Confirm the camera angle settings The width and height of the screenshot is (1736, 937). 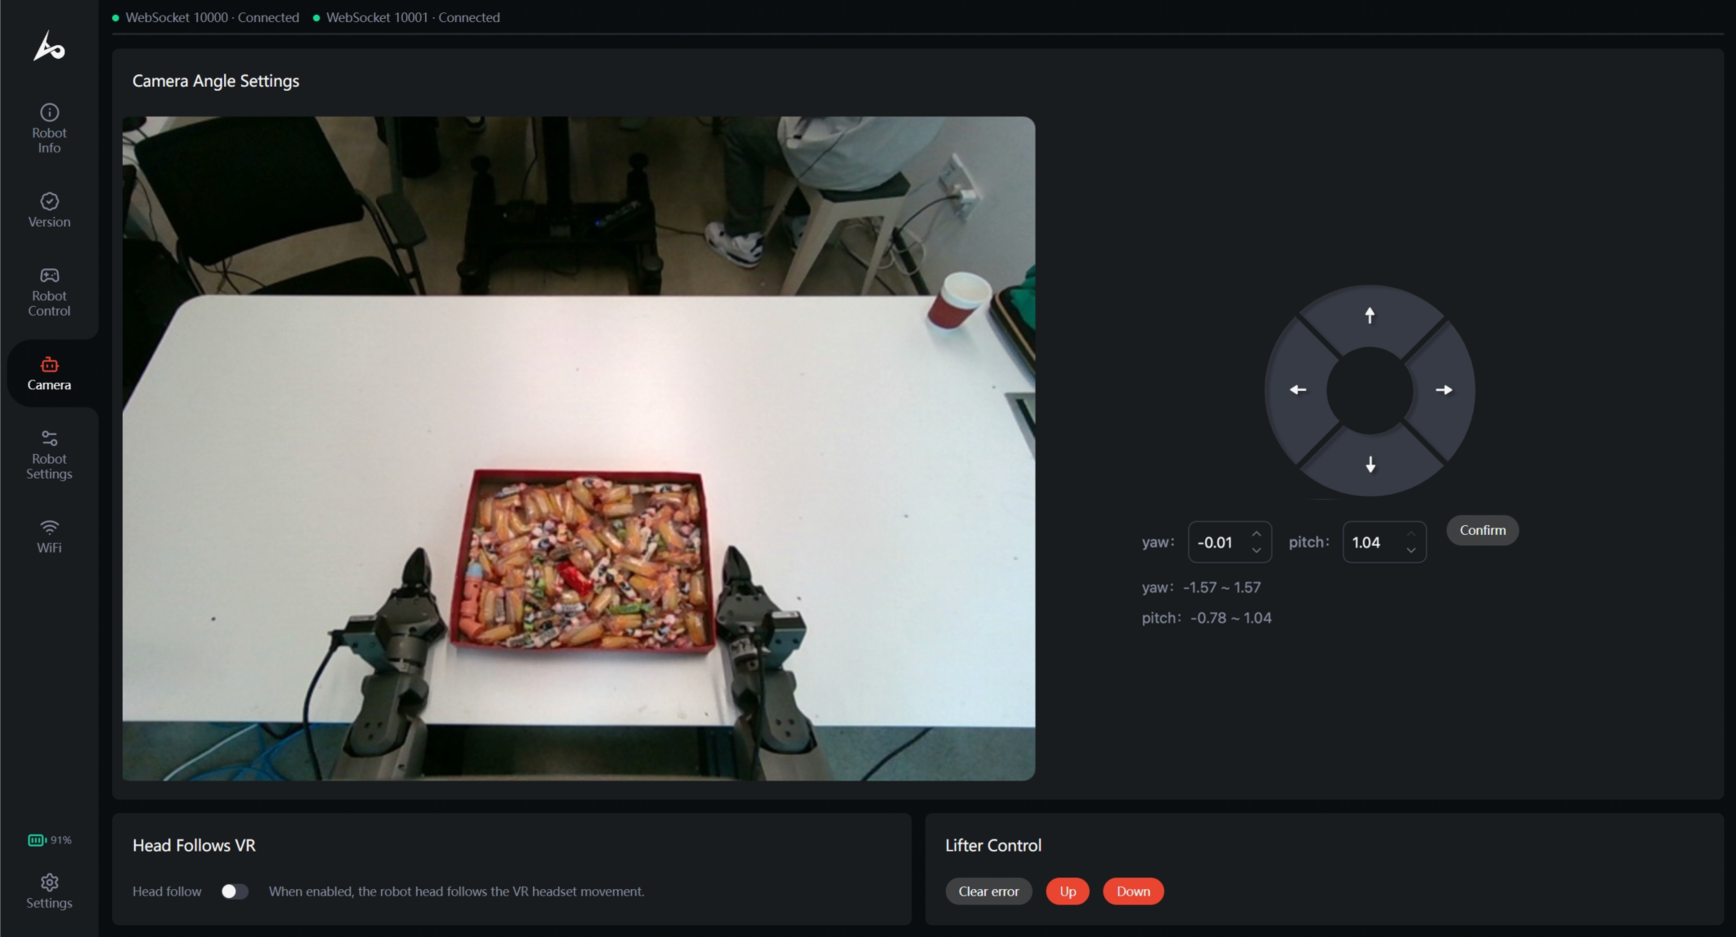(x=1482, y=530)
